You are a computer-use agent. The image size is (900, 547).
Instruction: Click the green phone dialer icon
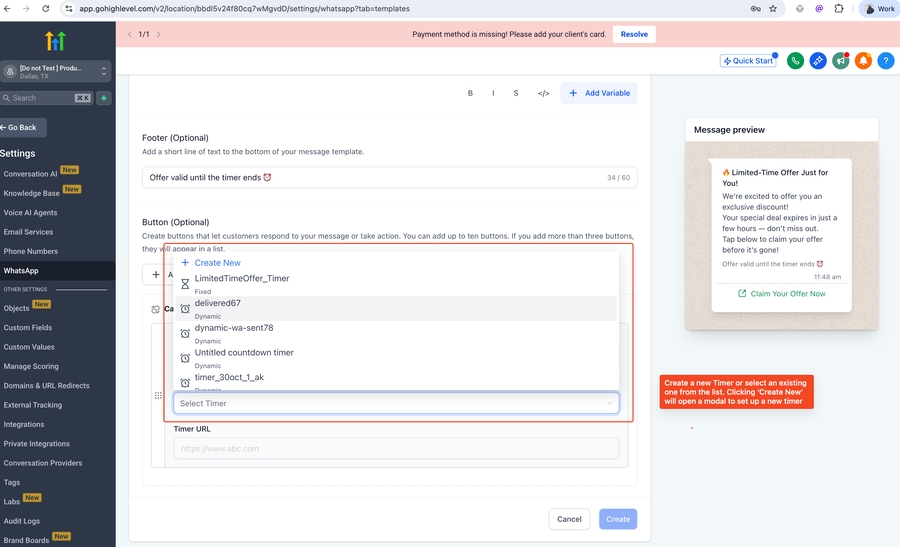(x=795, y=61)
